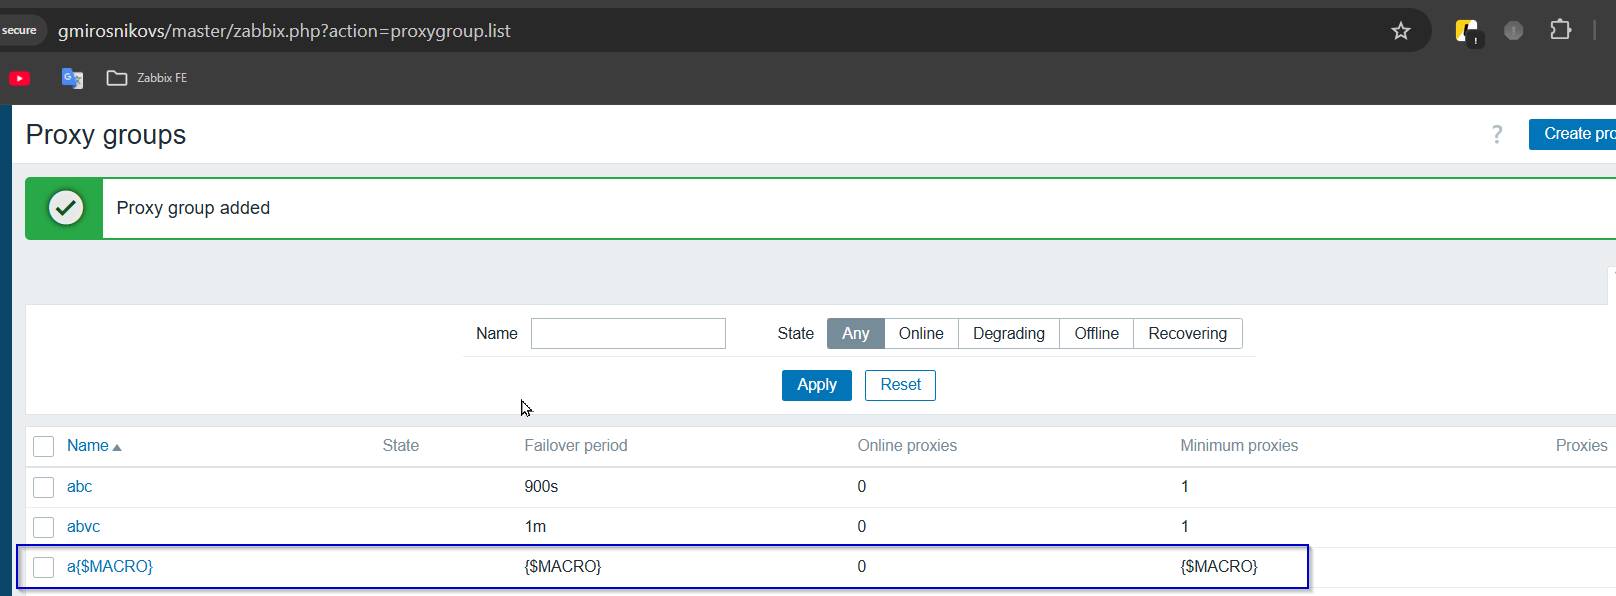Image resolution: width=1616 pixels, height=596 pixels.
Task: Sort the table by Name column
Action: [x=88, y=446]
